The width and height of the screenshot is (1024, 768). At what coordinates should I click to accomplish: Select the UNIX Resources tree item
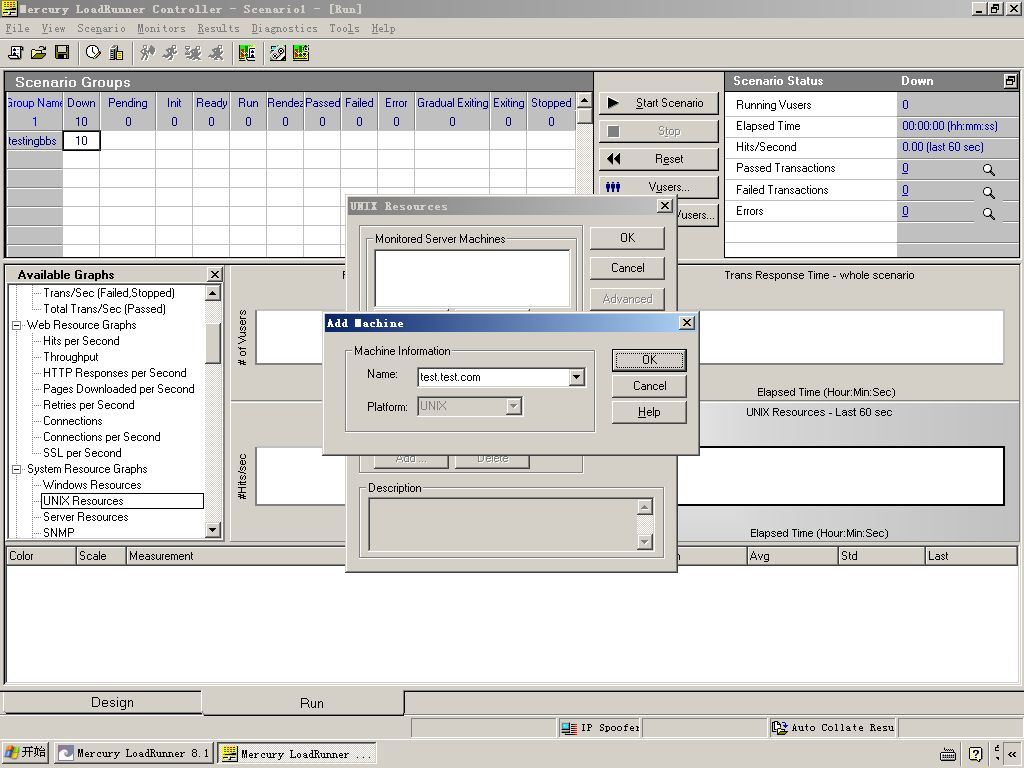point(122,501)
